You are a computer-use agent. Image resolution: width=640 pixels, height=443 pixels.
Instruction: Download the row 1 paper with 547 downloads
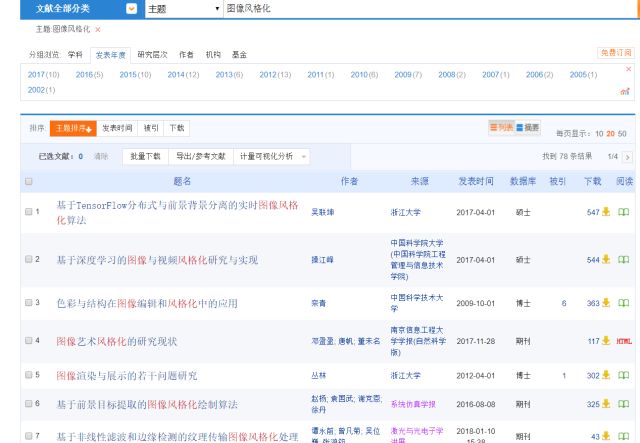(x=606, y=211)
